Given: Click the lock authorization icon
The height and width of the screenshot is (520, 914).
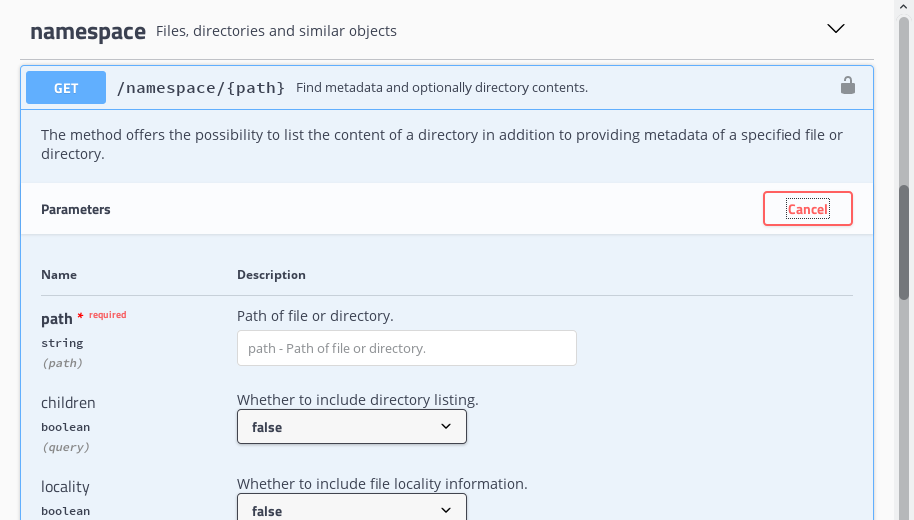Looking at the screenshot, I should [x=847, y=86].
